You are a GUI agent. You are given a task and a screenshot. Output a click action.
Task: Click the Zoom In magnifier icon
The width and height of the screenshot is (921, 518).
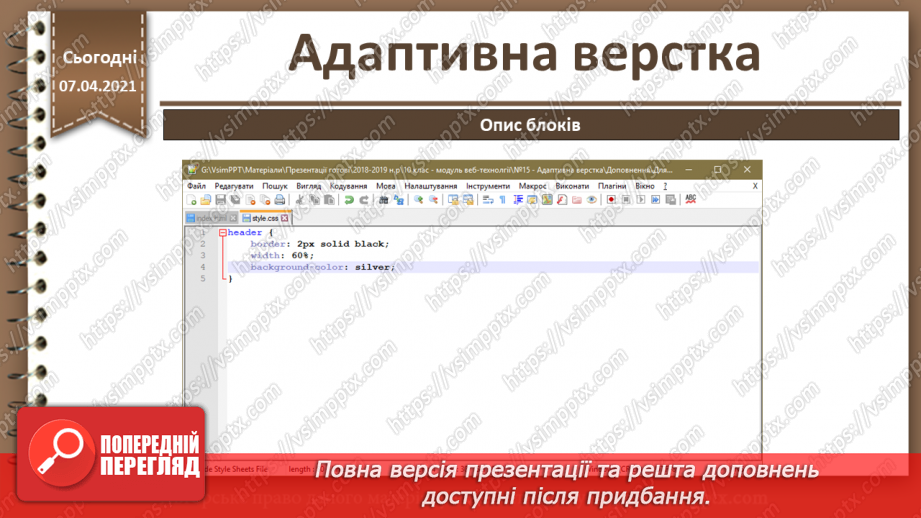(418, 200)
